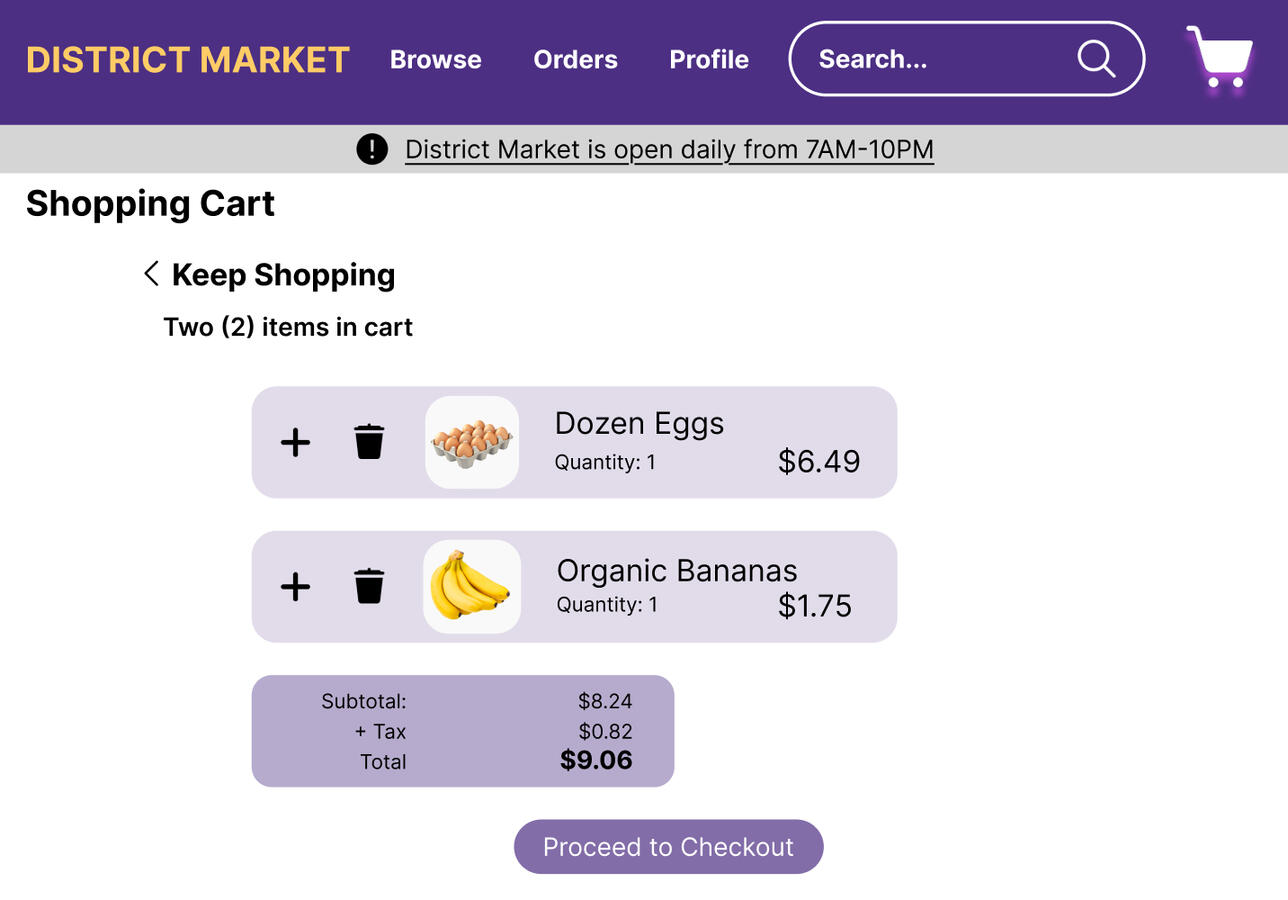Click the search magnifier icon
The width and height of the screenshot is (1288, 900).
pos(1096,59)
